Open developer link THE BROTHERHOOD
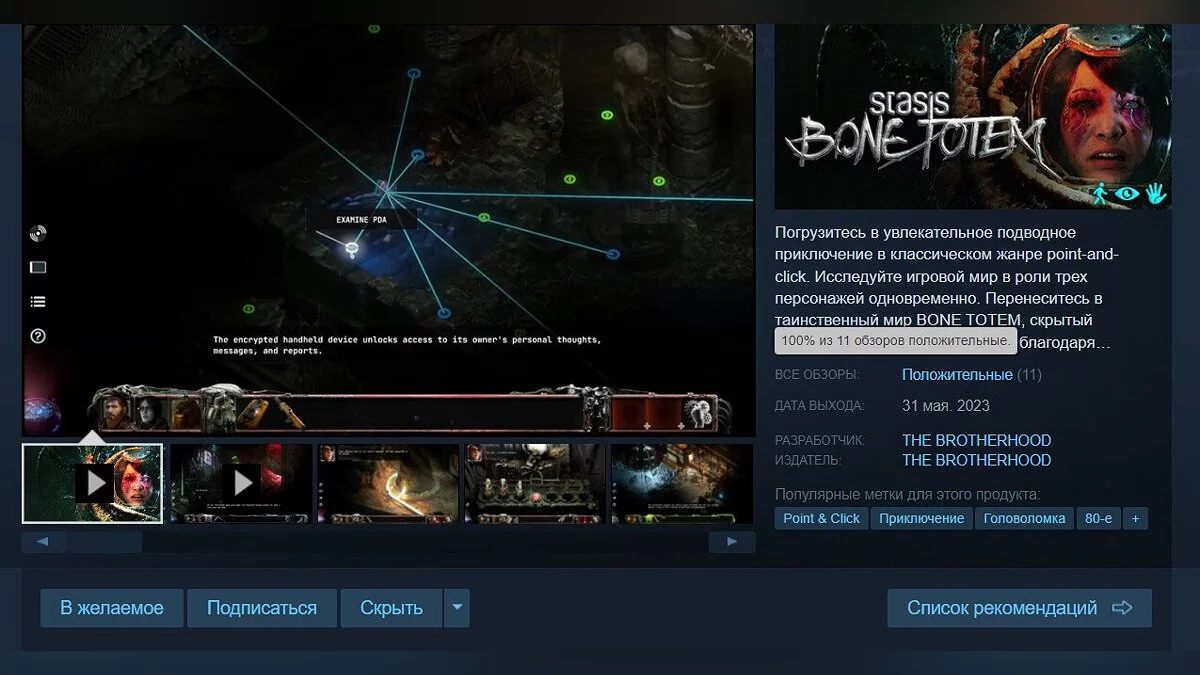Screen dimensions: 1200x675 pyautogui.click(x=977, y=440)
